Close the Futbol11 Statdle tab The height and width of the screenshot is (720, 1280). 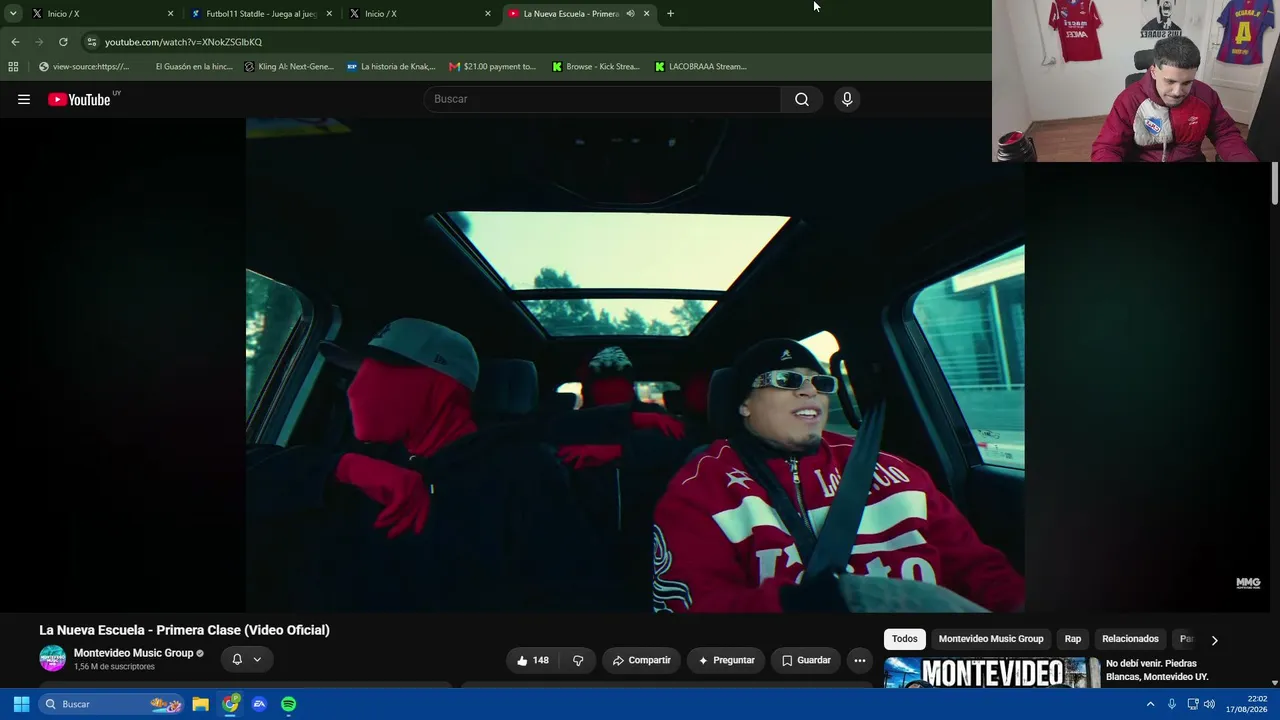point(329,14)
